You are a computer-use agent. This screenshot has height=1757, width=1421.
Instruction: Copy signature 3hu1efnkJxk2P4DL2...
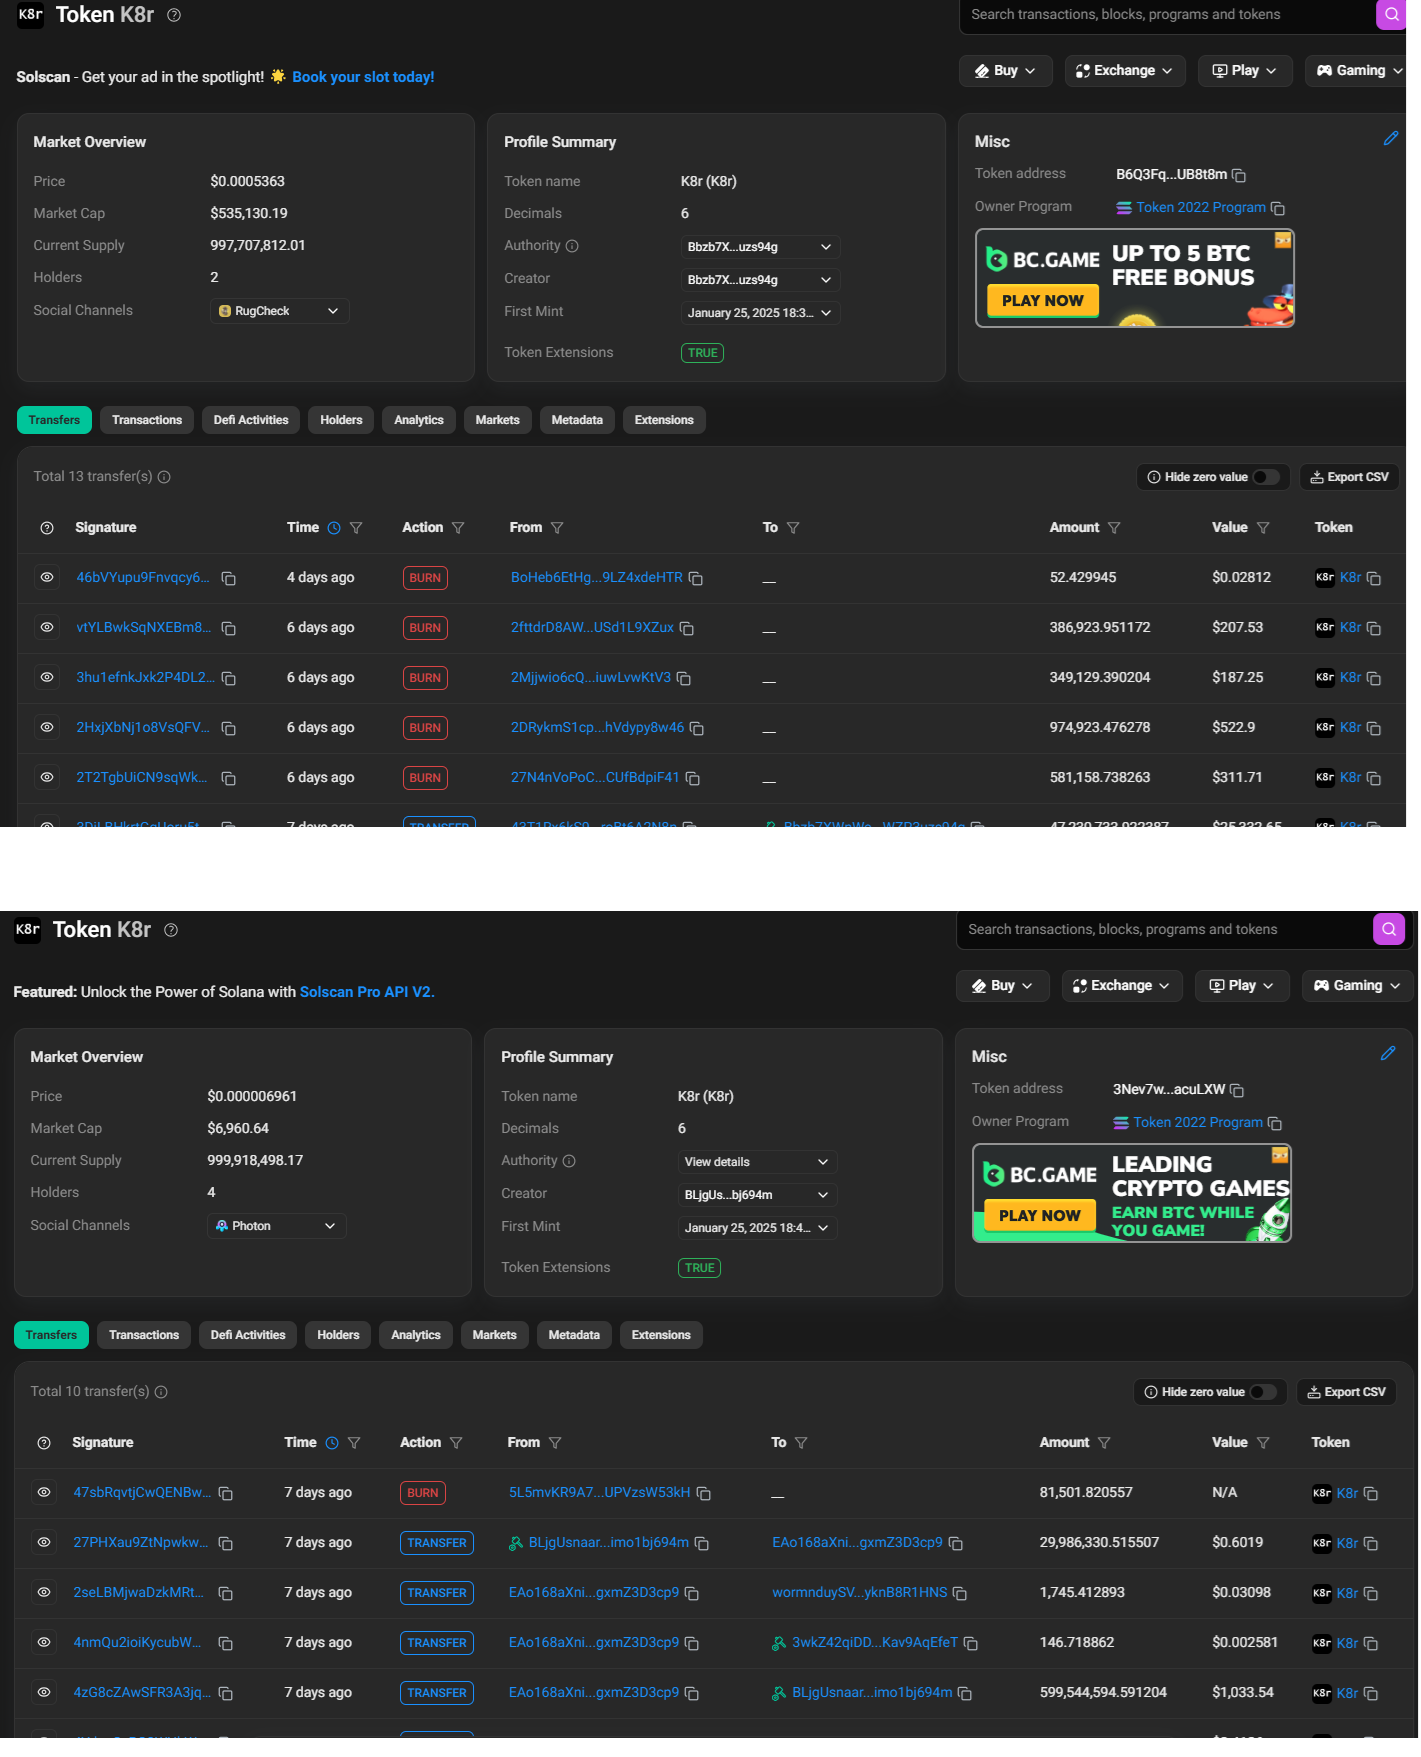(228, 678)
